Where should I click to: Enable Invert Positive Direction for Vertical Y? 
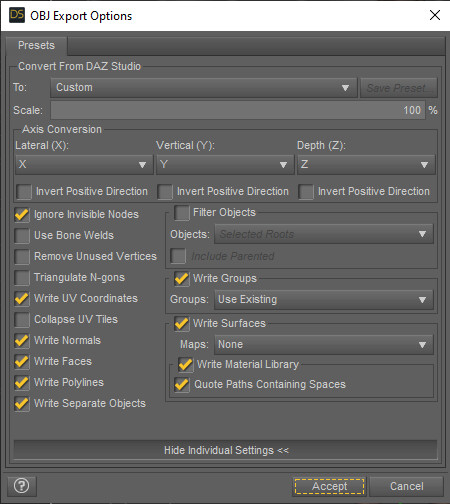[165, 192]
